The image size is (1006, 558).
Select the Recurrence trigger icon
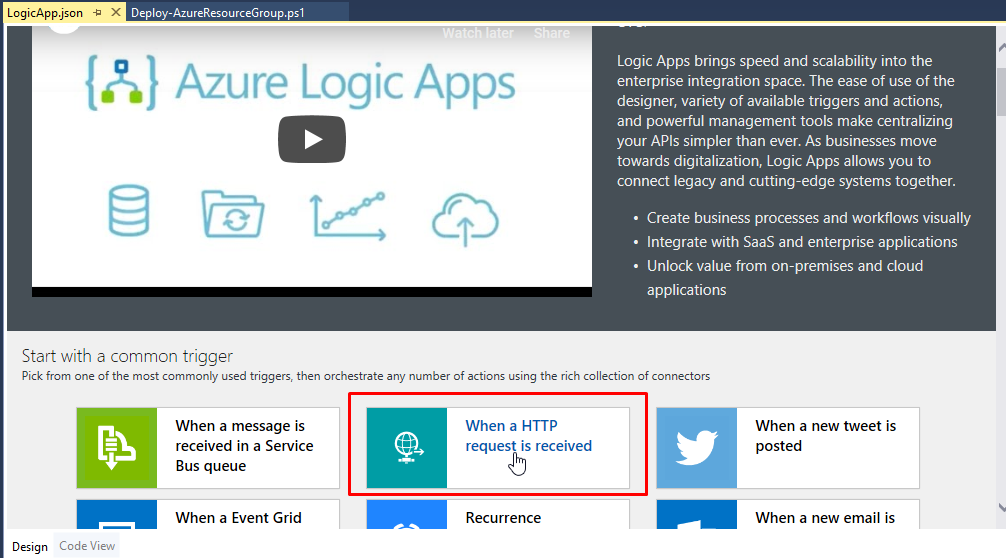click(407, 514)
